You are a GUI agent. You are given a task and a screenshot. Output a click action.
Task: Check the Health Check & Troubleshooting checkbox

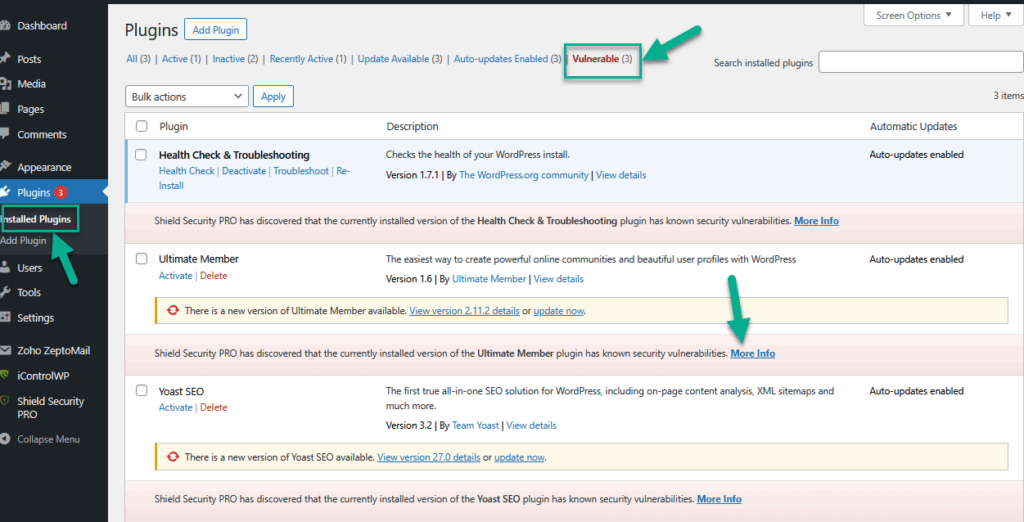click(x=141, y=155)
